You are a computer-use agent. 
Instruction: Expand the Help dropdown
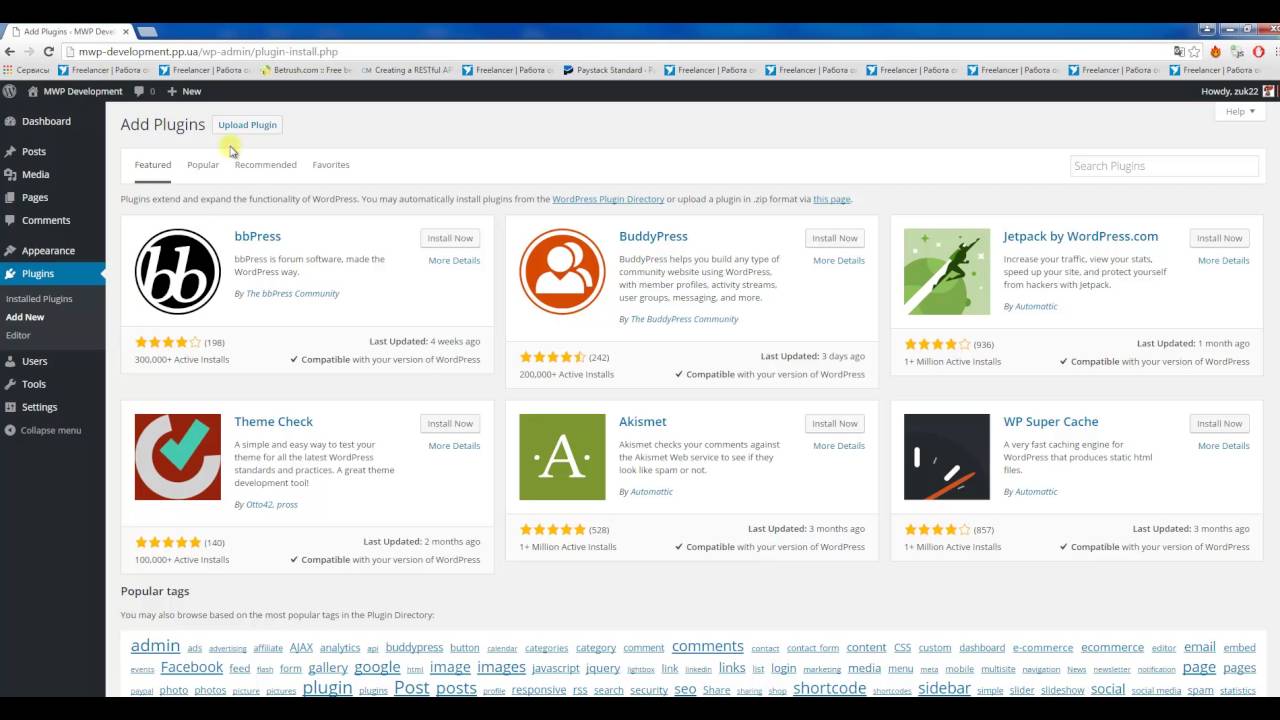1241,112
